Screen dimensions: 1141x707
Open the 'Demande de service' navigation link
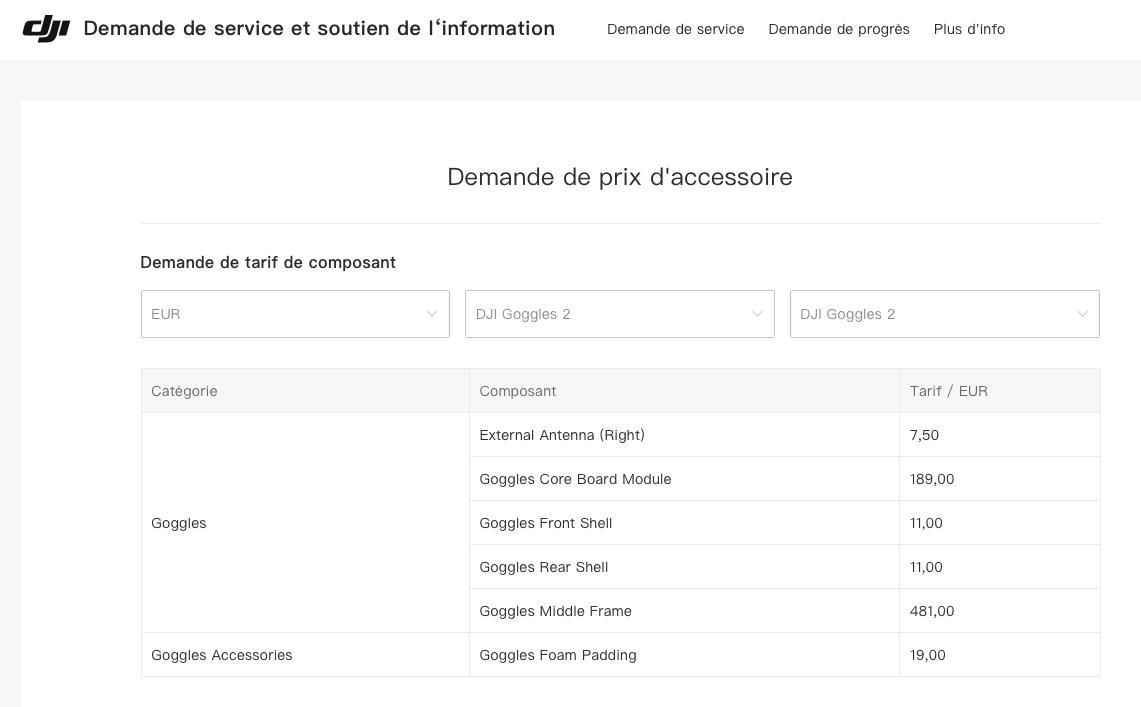pos(675,29)
